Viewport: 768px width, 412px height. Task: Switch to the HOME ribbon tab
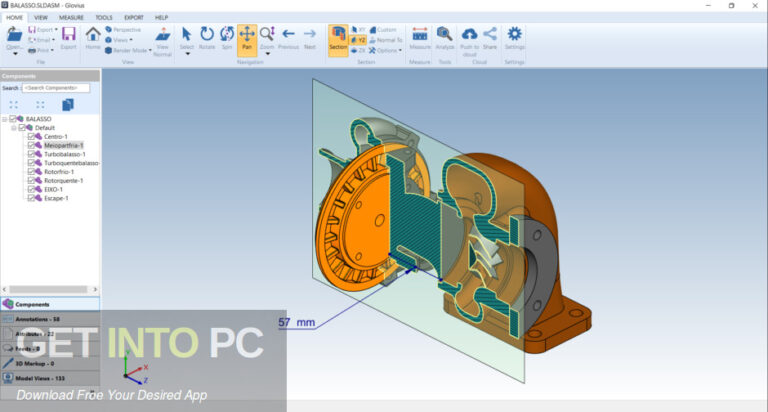pos(14,18)
